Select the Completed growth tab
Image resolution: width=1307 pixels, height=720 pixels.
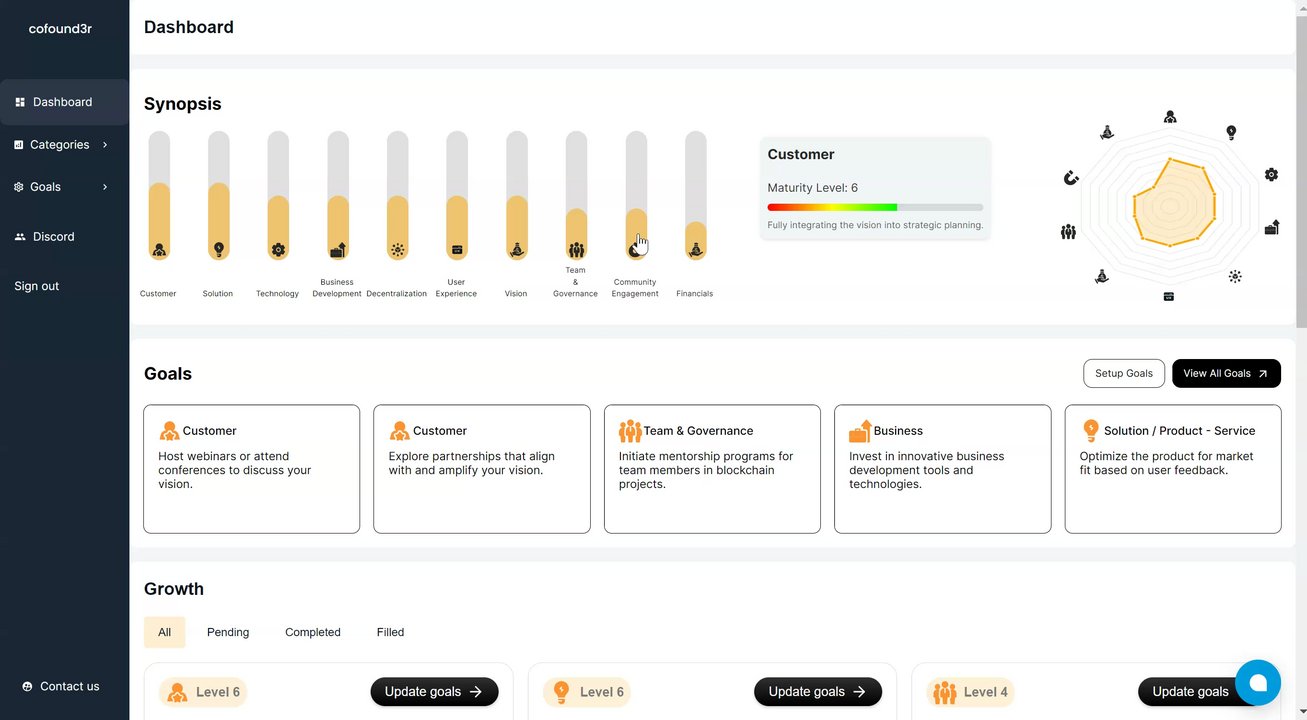[313, 632]
